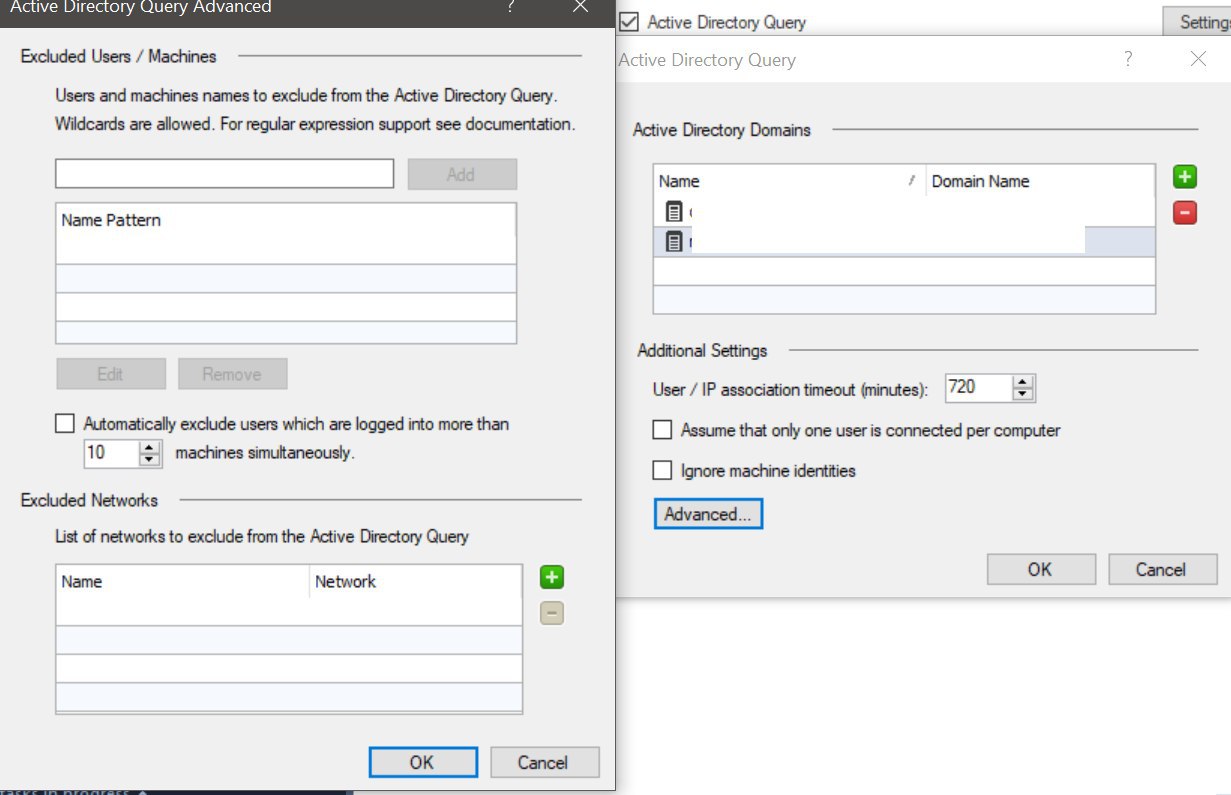Uncheck the Active Directory Query checkbox
The width and height of the screenshot is (1231, 795).
[629, 21]
